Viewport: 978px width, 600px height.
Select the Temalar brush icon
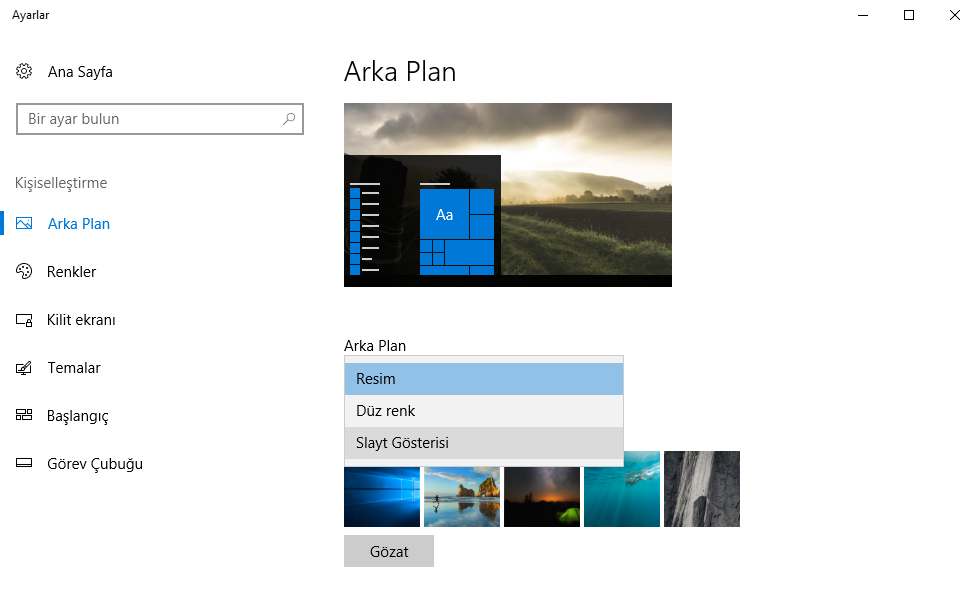tap(24, 368)
